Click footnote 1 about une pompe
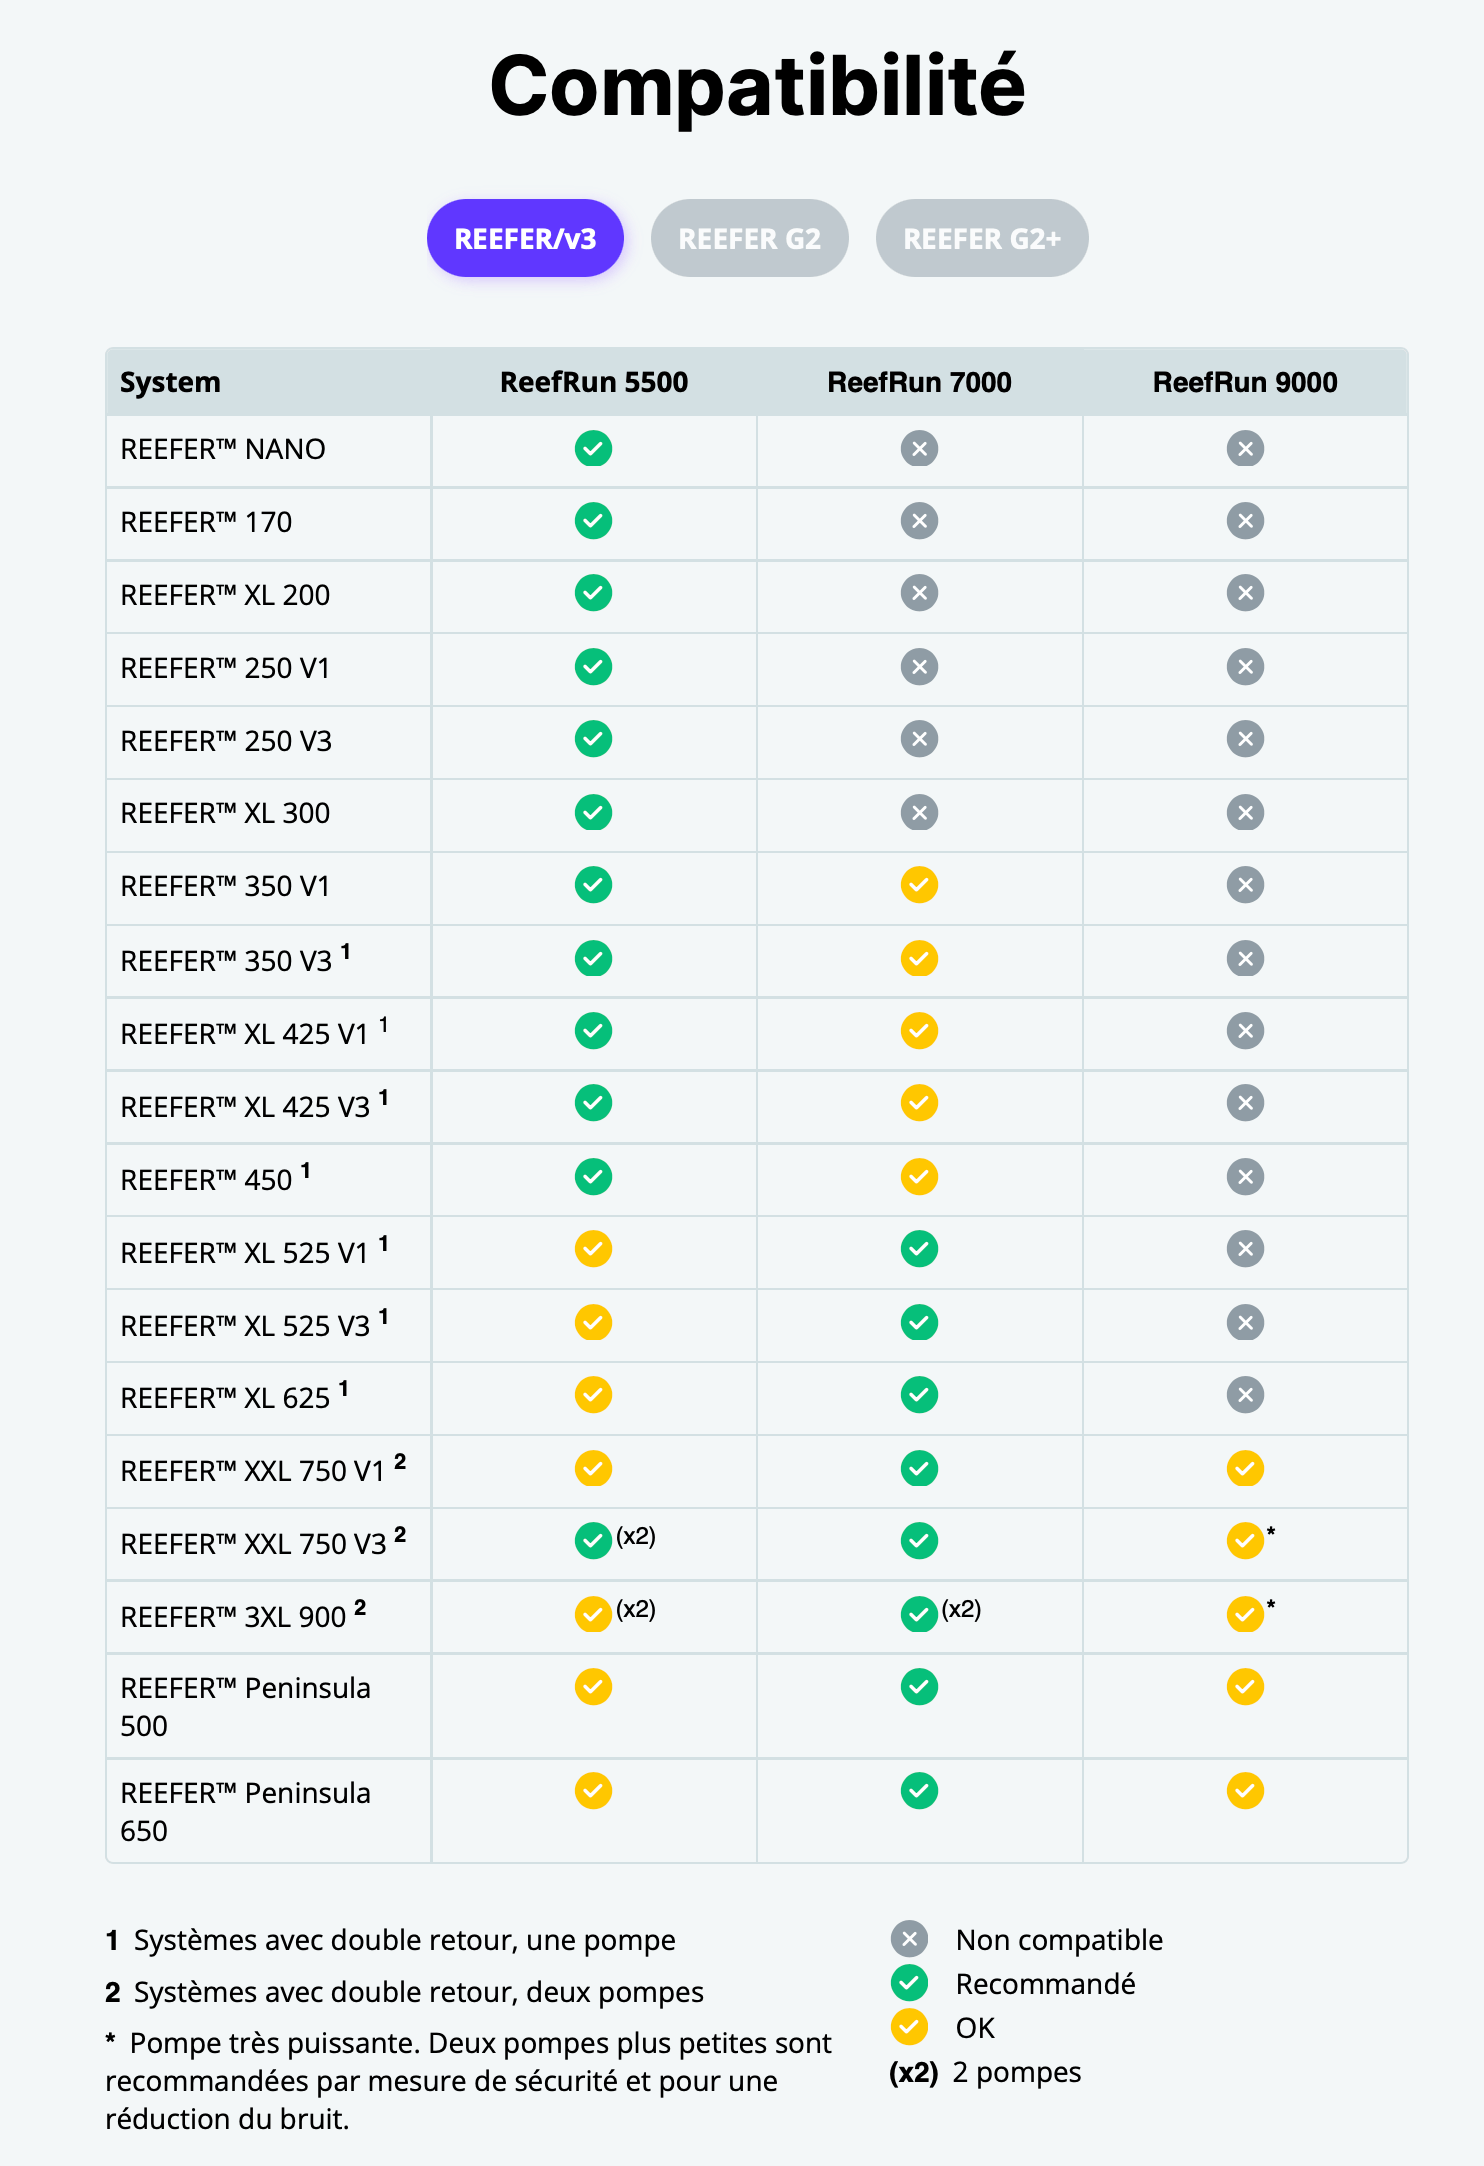This screenshot has width=1484, height=2166. point(390,1940)
